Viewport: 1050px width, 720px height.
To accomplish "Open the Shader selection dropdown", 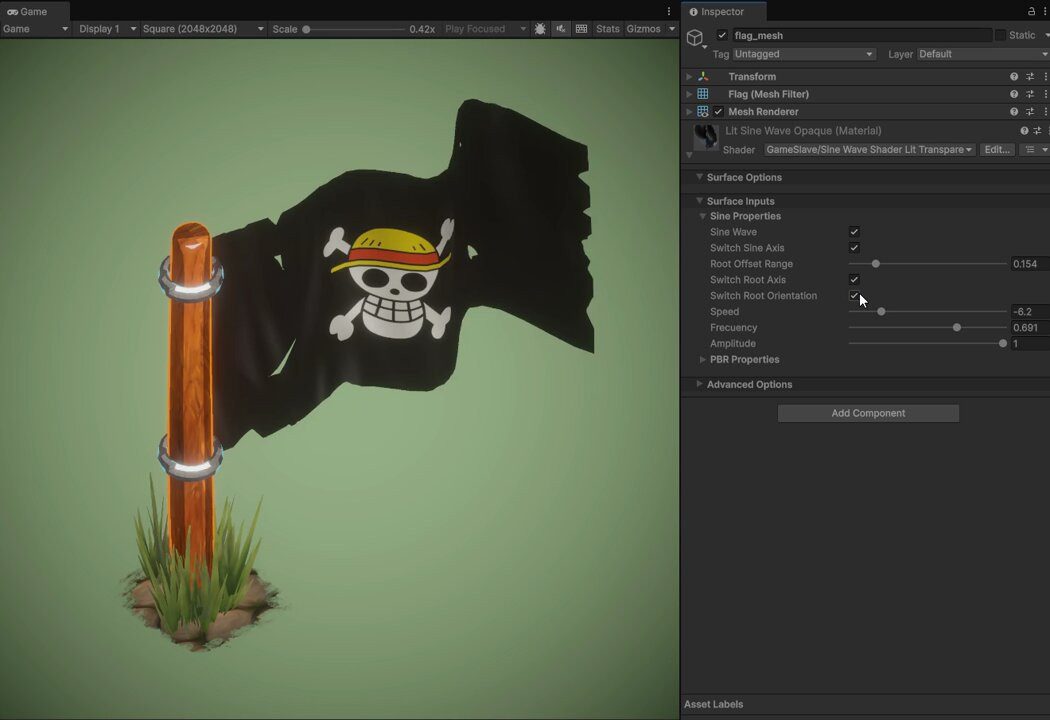I will [x=869, y=149].
